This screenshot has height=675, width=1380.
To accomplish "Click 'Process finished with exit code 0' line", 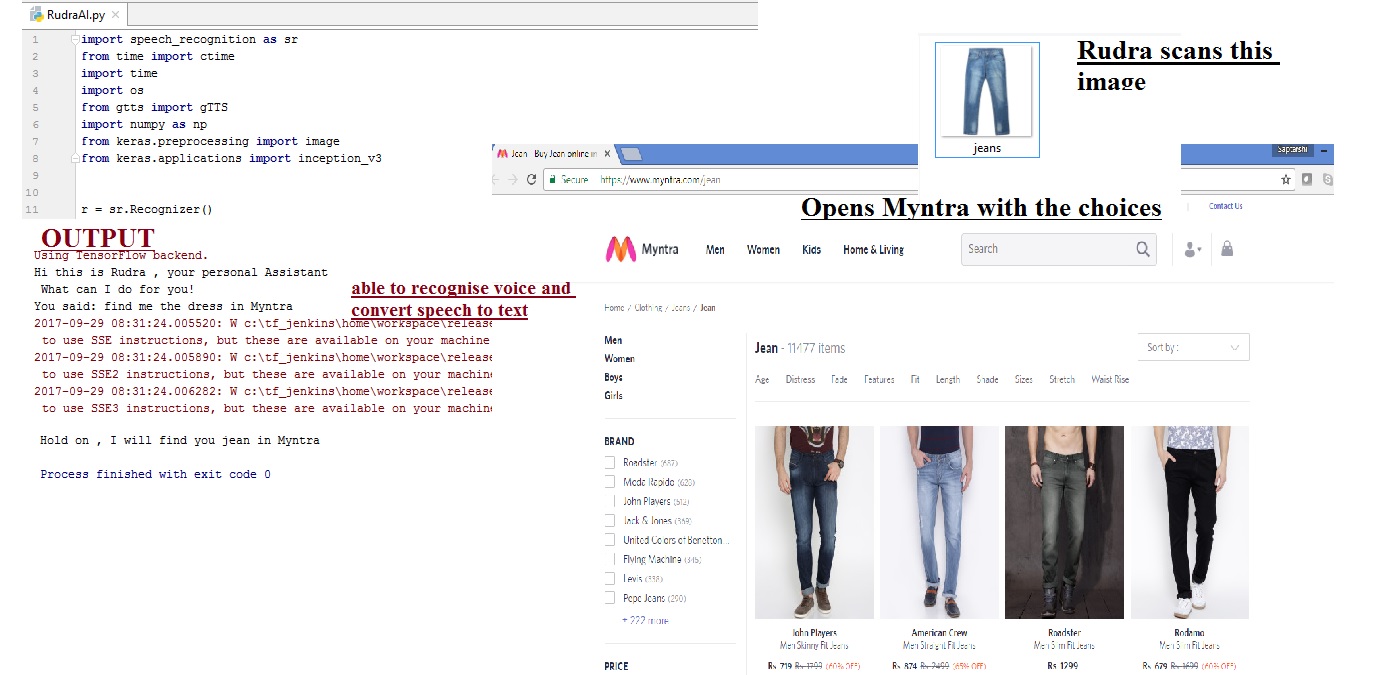I will 155,474.
